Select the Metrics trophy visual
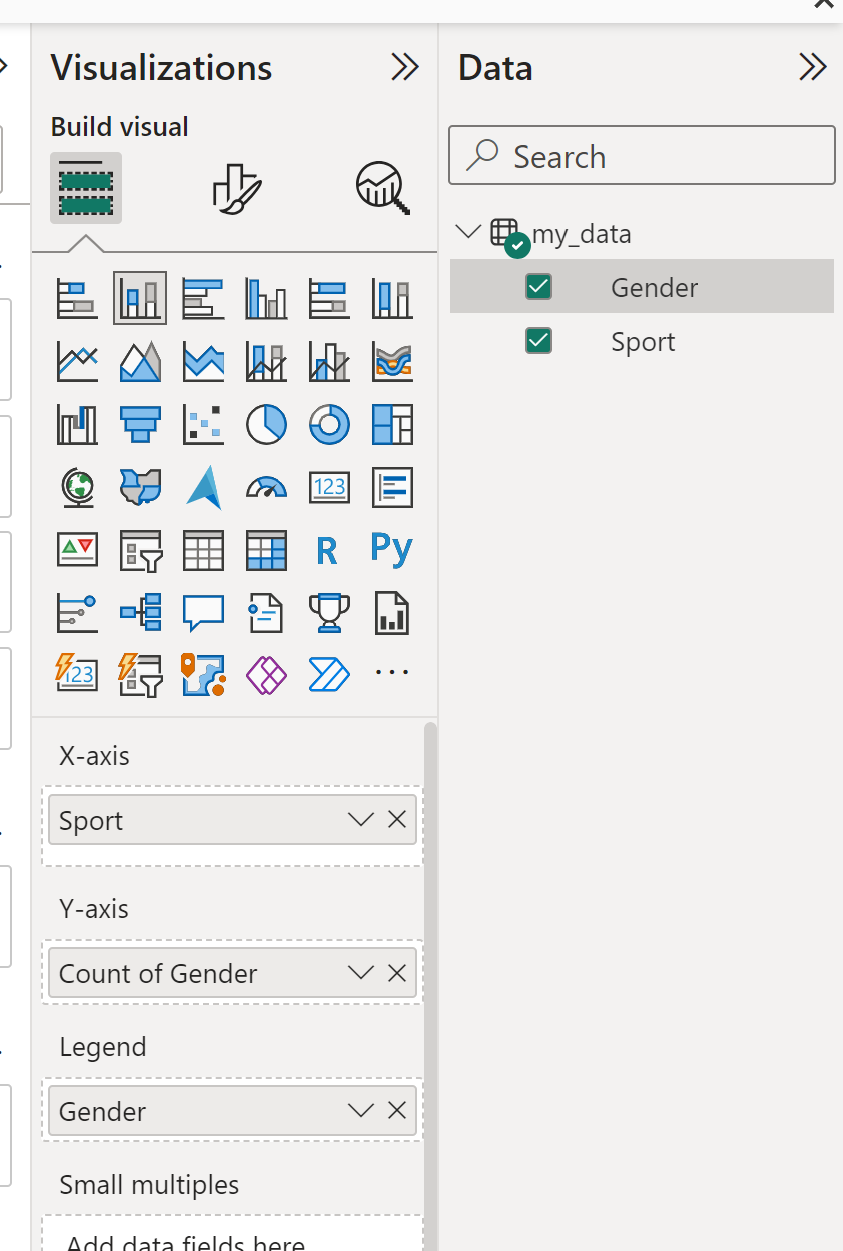The image size is (843, 1251). point(329,612)
